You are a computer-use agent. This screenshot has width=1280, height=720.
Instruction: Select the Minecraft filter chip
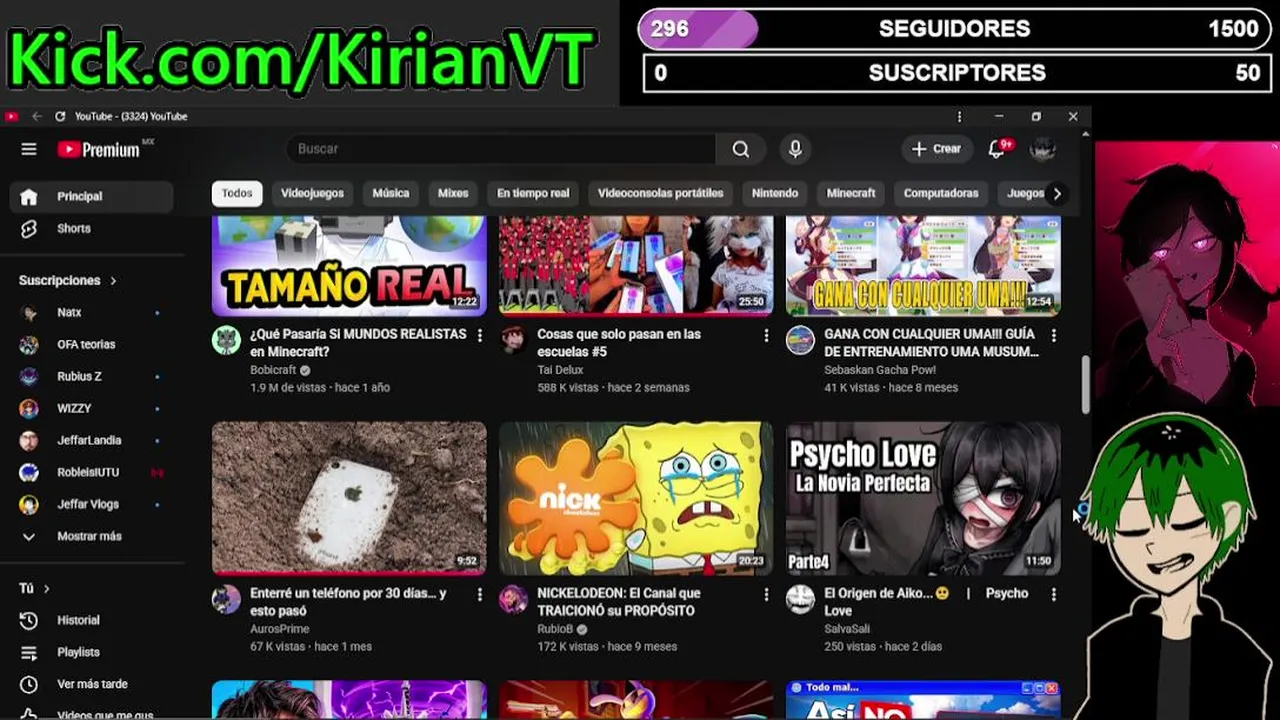[x=851, y=193]
